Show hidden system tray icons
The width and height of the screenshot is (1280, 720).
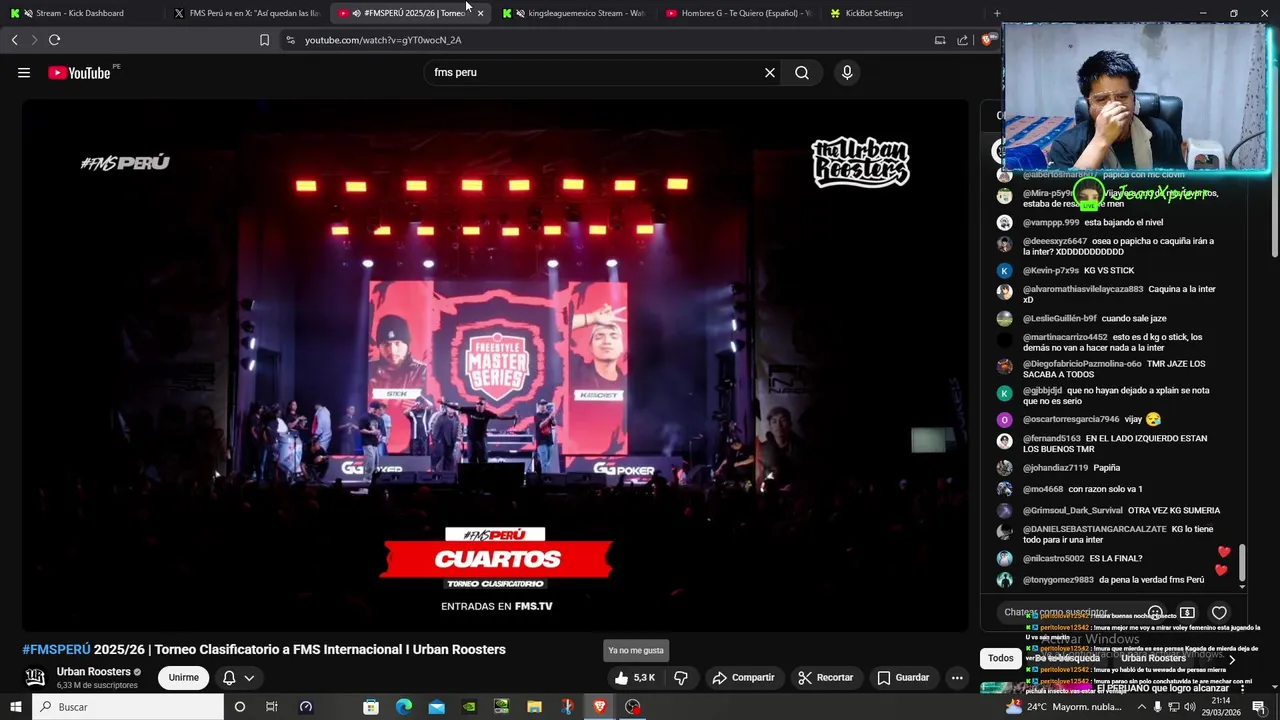click(1141, 707)
